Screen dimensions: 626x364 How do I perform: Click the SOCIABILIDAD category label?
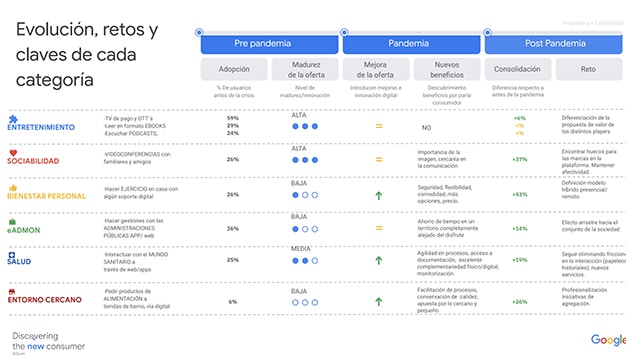pos(33,161)
